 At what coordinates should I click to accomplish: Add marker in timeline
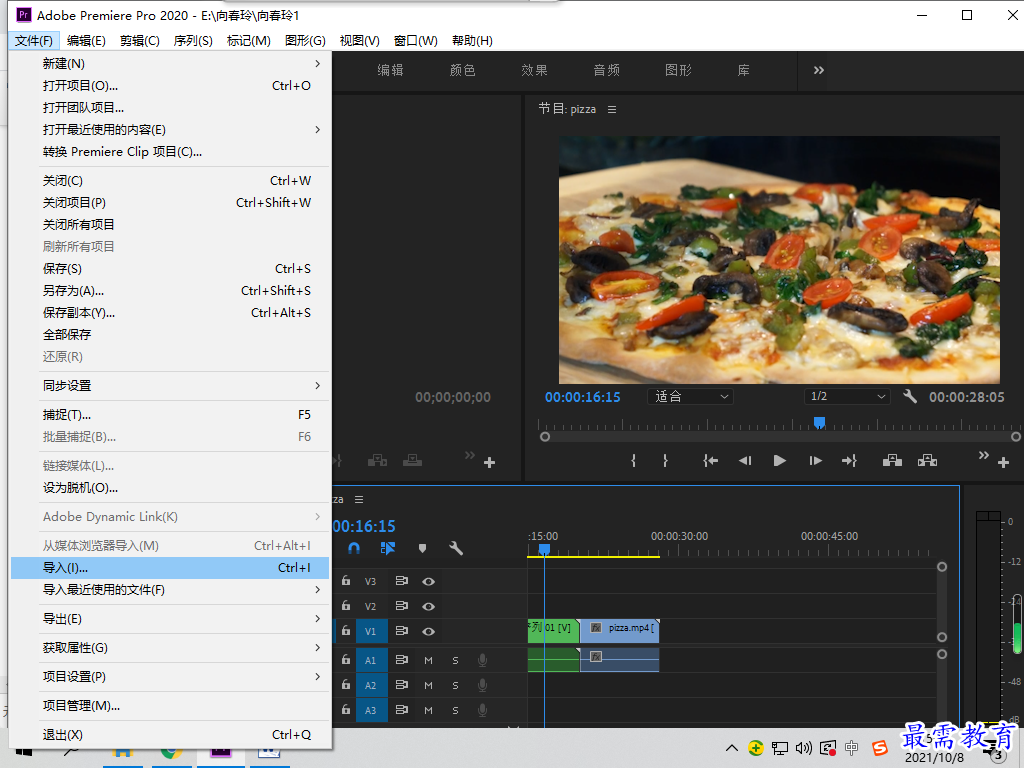click(423, 549)
